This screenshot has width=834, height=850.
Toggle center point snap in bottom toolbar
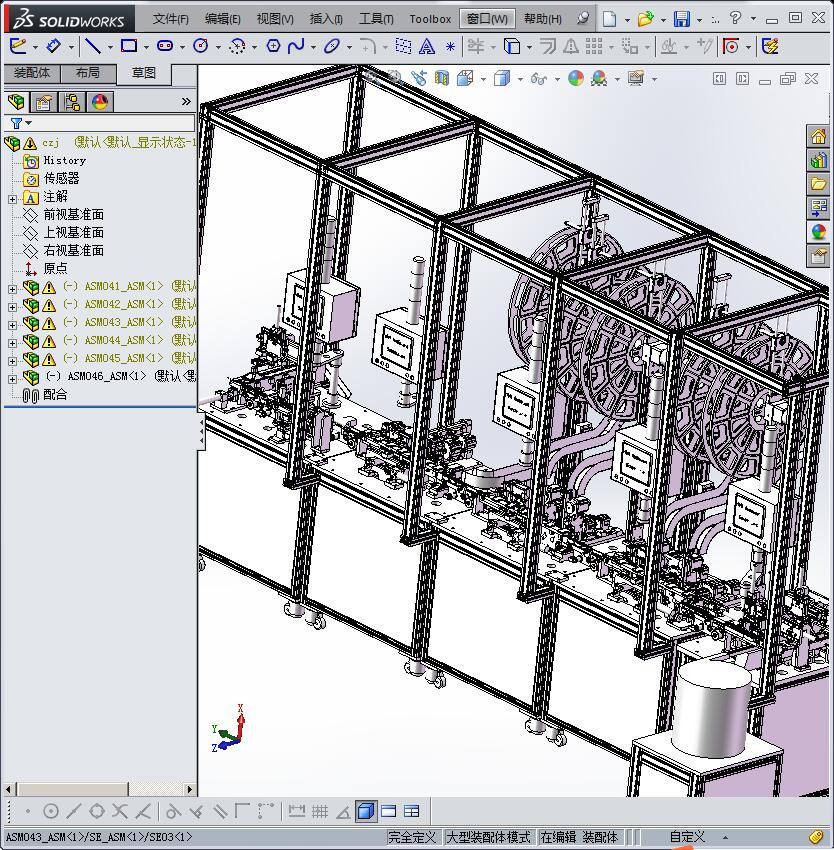tap(51, 811)
